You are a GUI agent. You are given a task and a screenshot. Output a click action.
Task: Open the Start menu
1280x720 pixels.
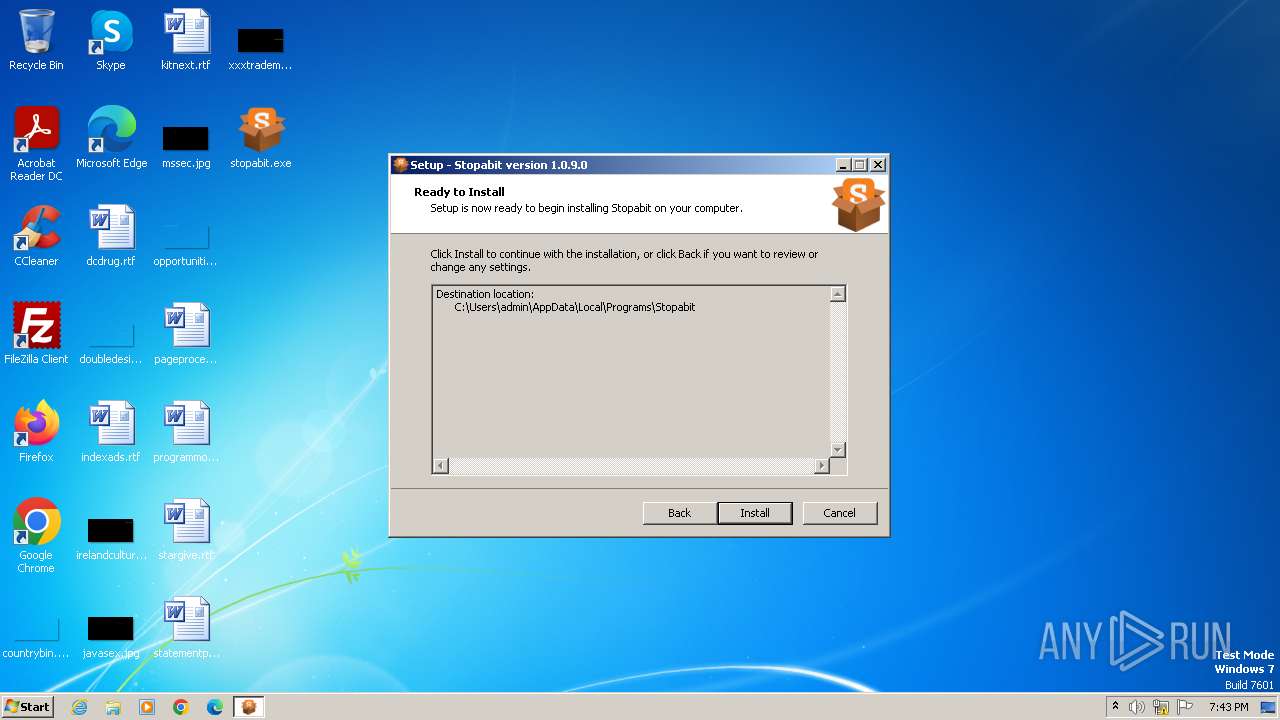(27, 706)
